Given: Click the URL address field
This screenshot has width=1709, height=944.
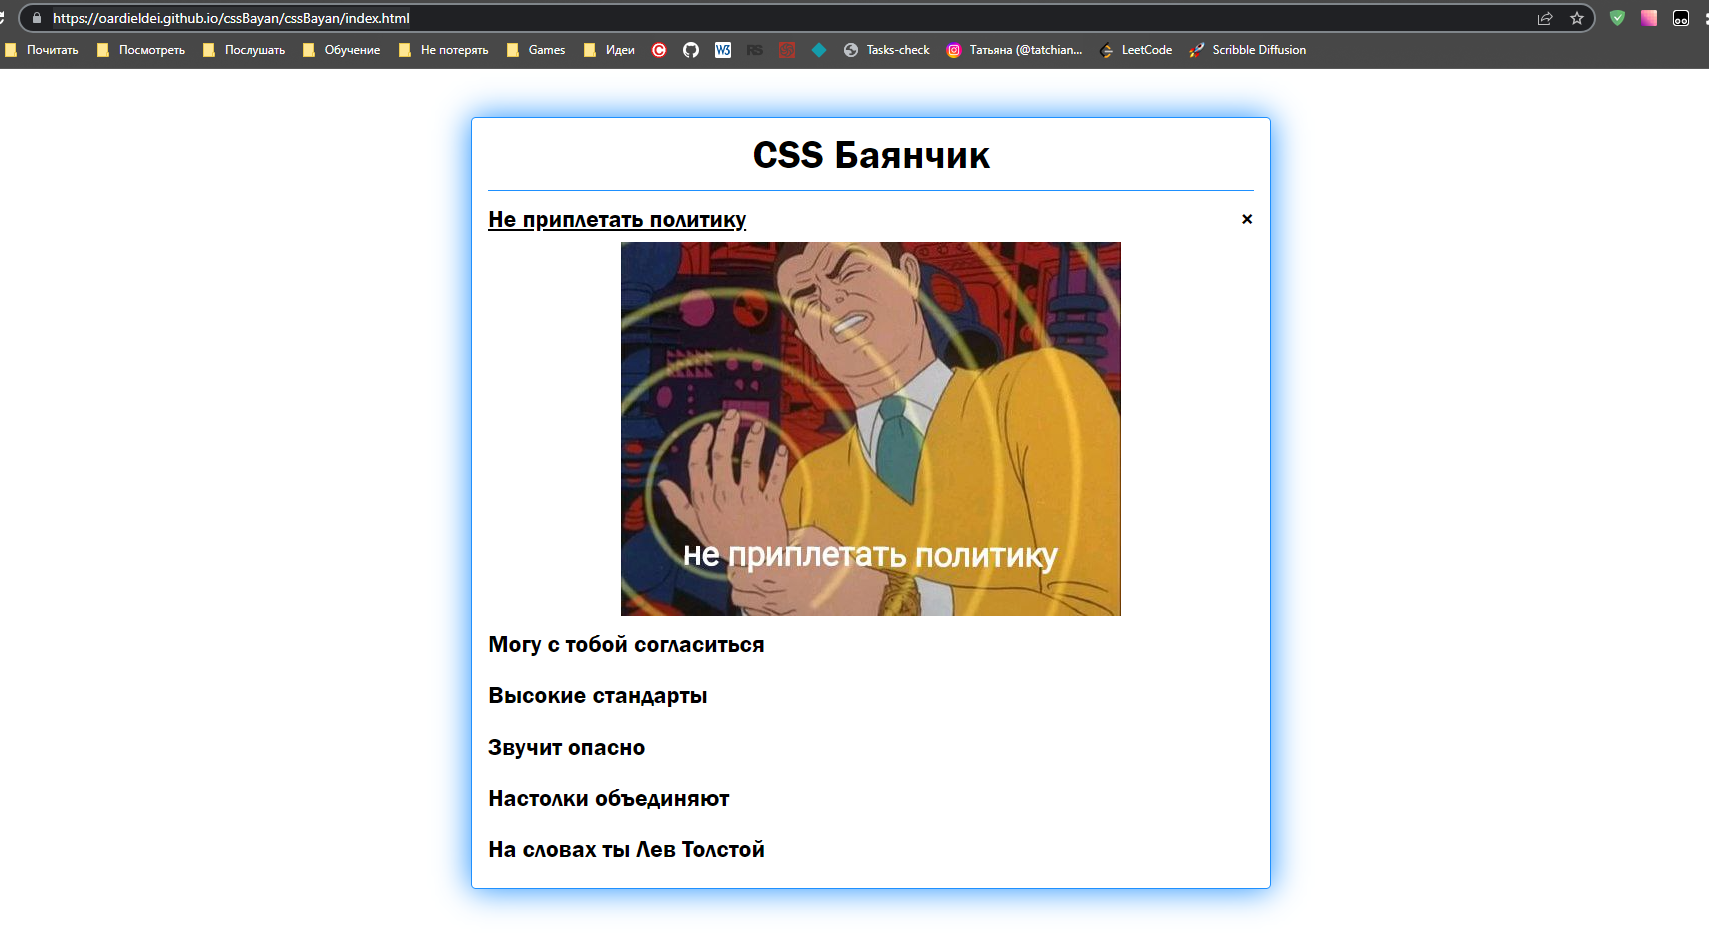Looking at the screenshot, I should pyautogui.click(x=780, y=18).
